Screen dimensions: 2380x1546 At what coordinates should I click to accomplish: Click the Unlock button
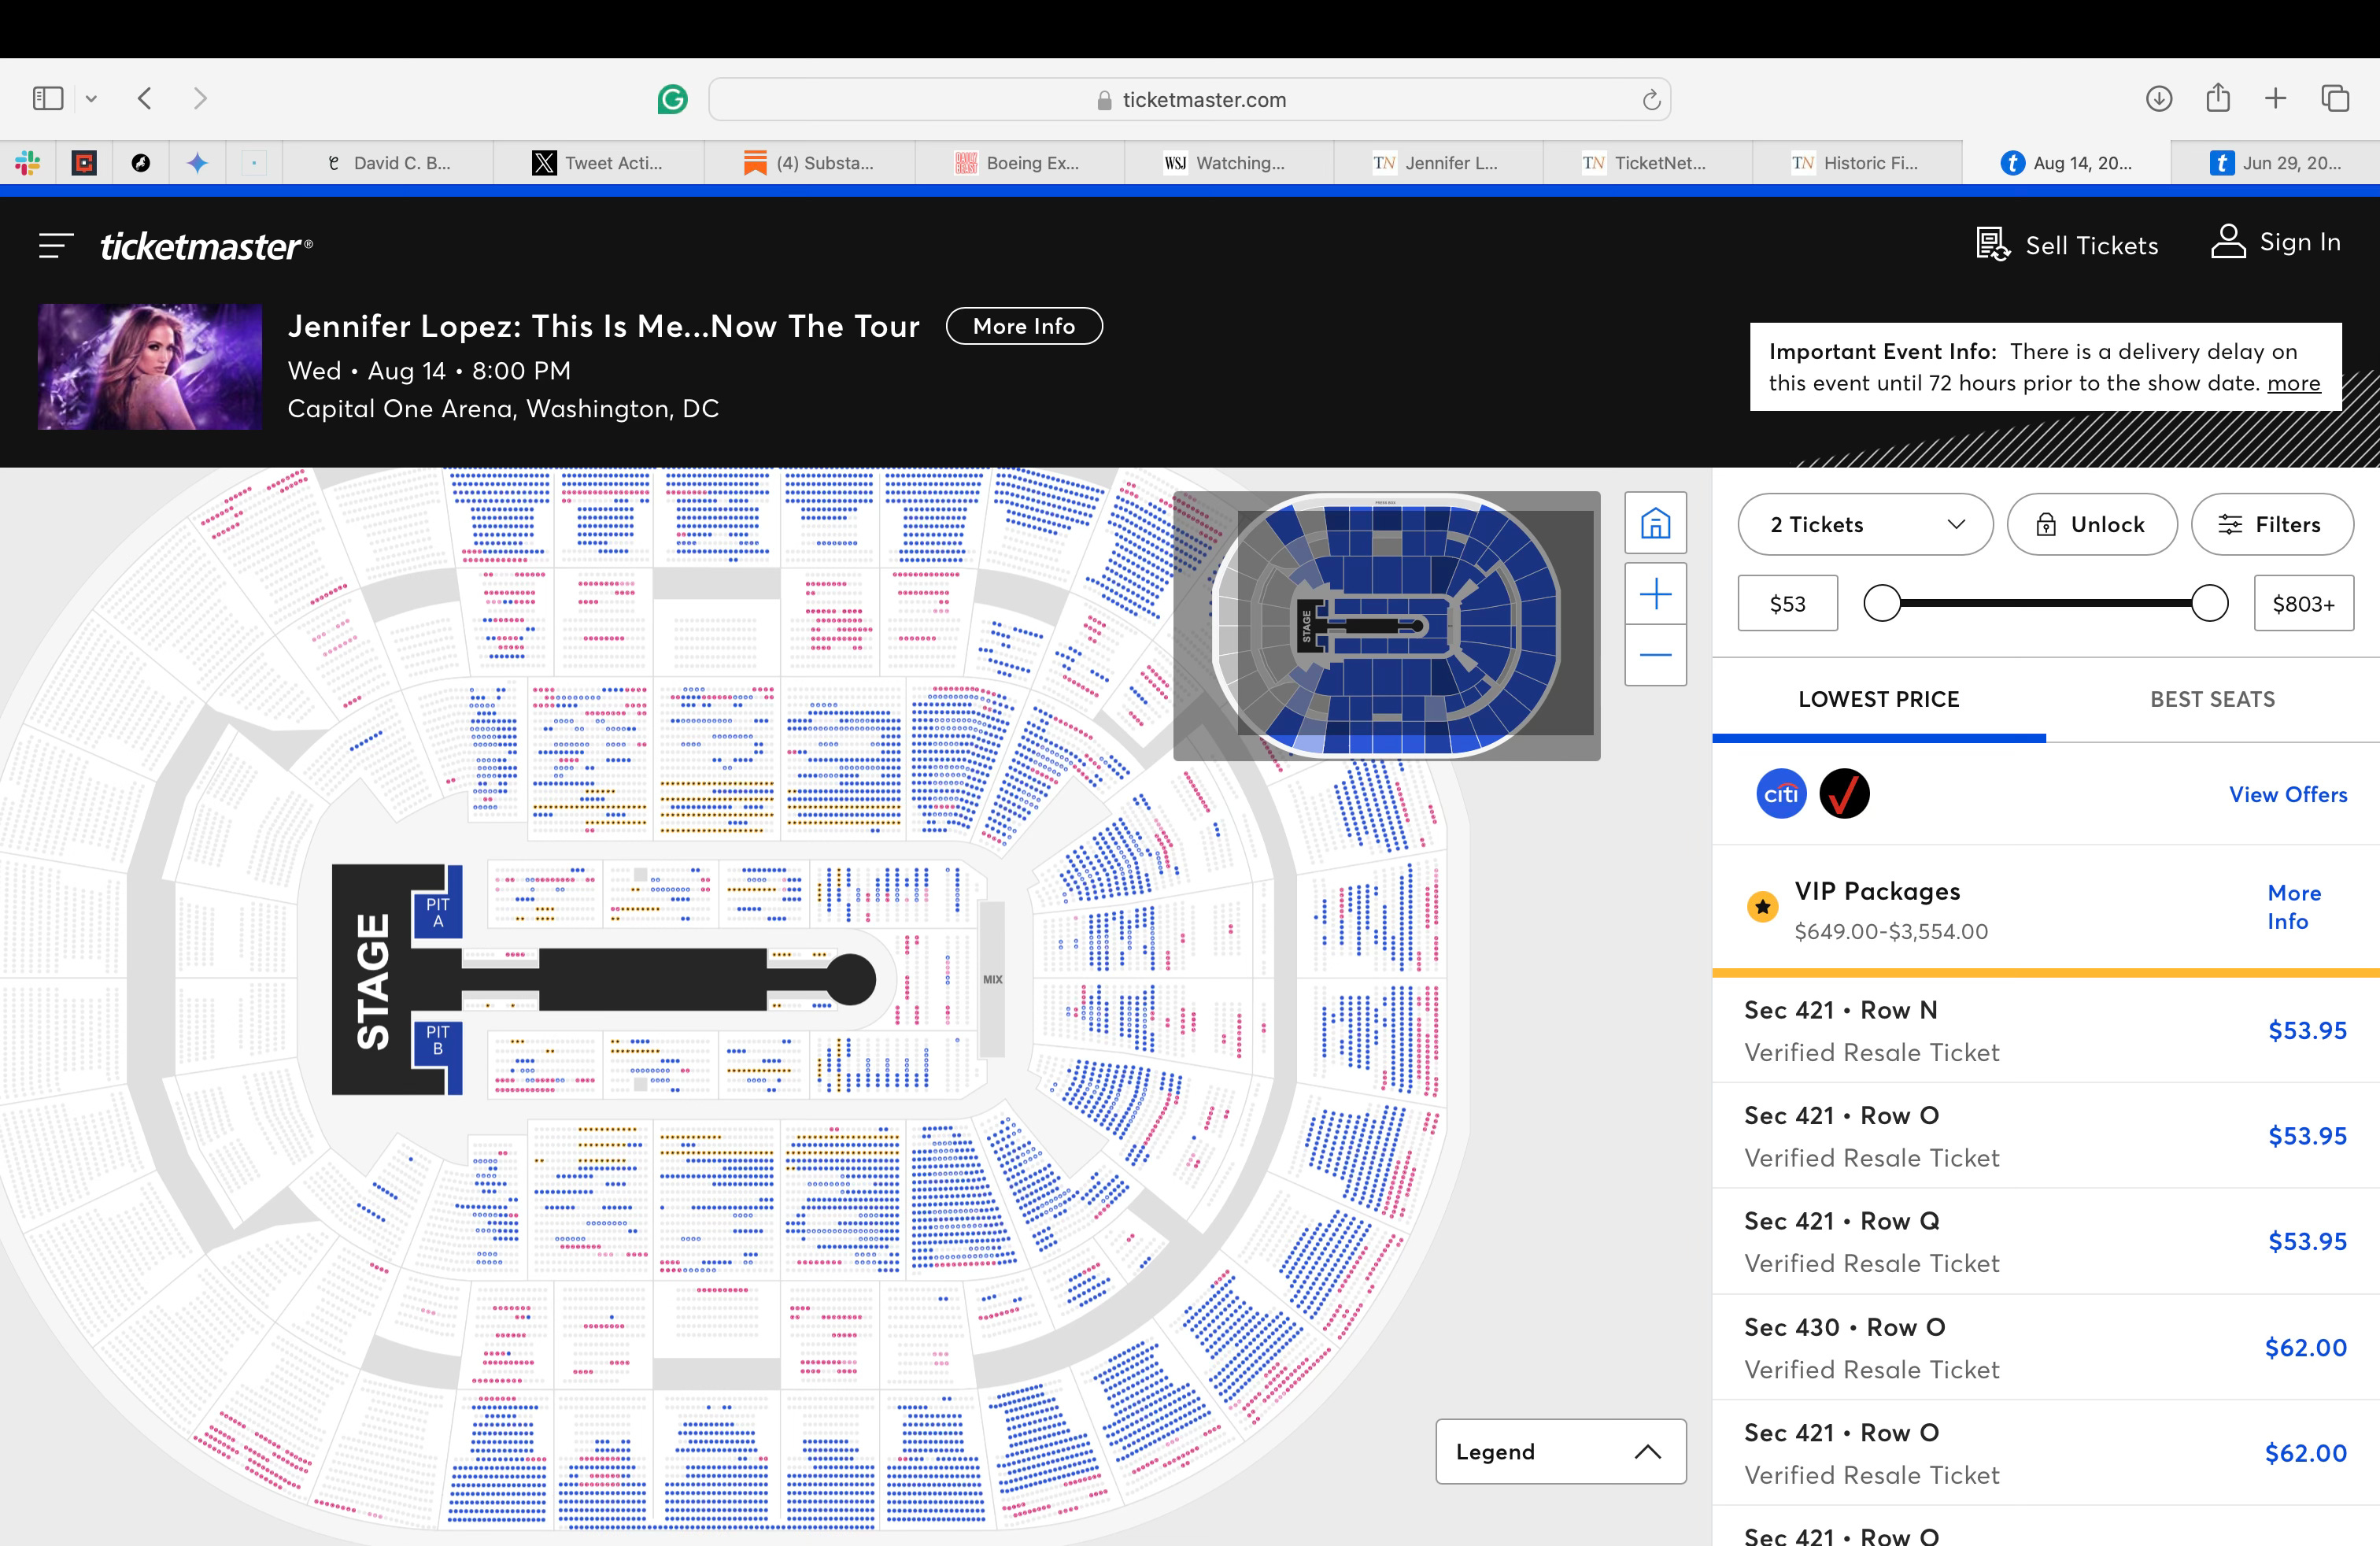(2091, 524)
